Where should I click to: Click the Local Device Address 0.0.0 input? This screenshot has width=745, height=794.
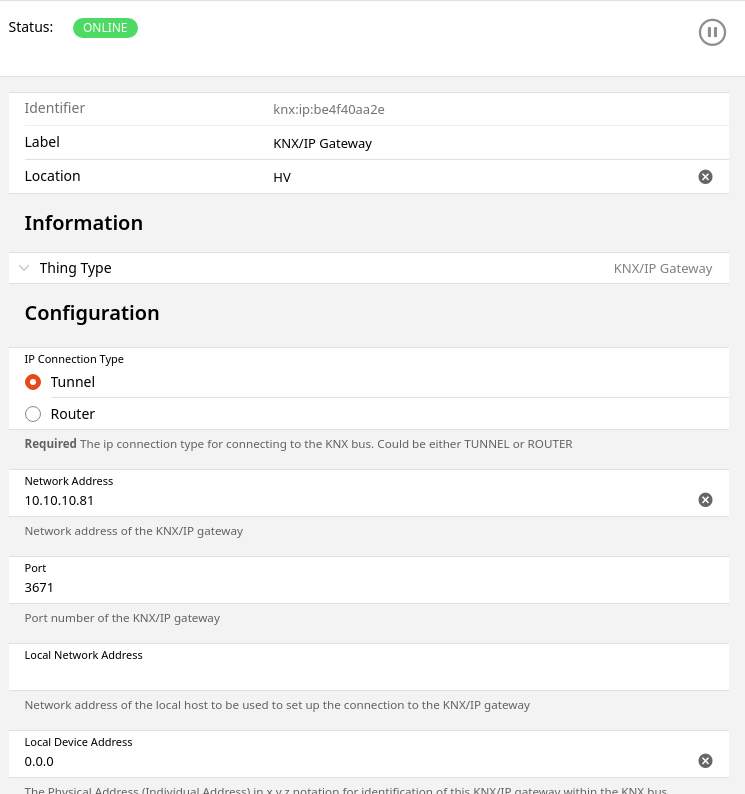[350, 761]
